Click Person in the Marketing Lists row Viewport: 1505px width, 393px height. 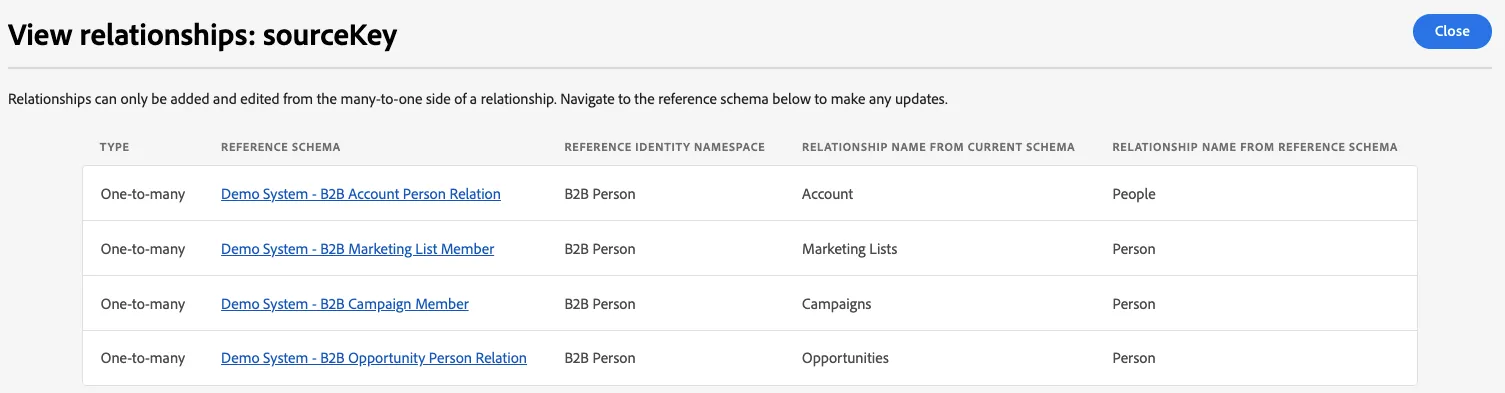1134,249
